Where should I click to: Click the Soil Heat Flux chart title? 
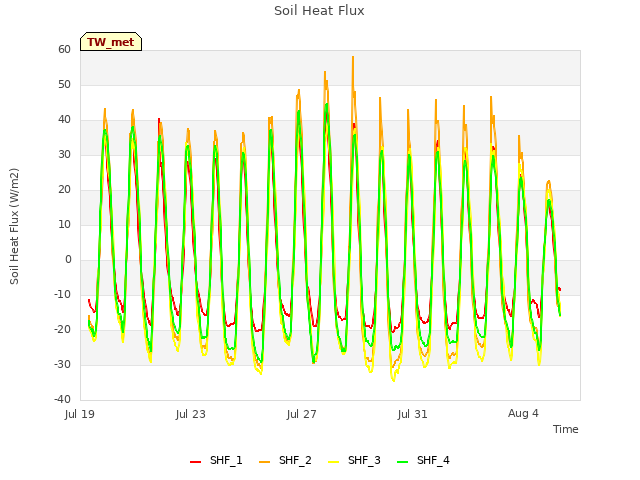(319, 11)
